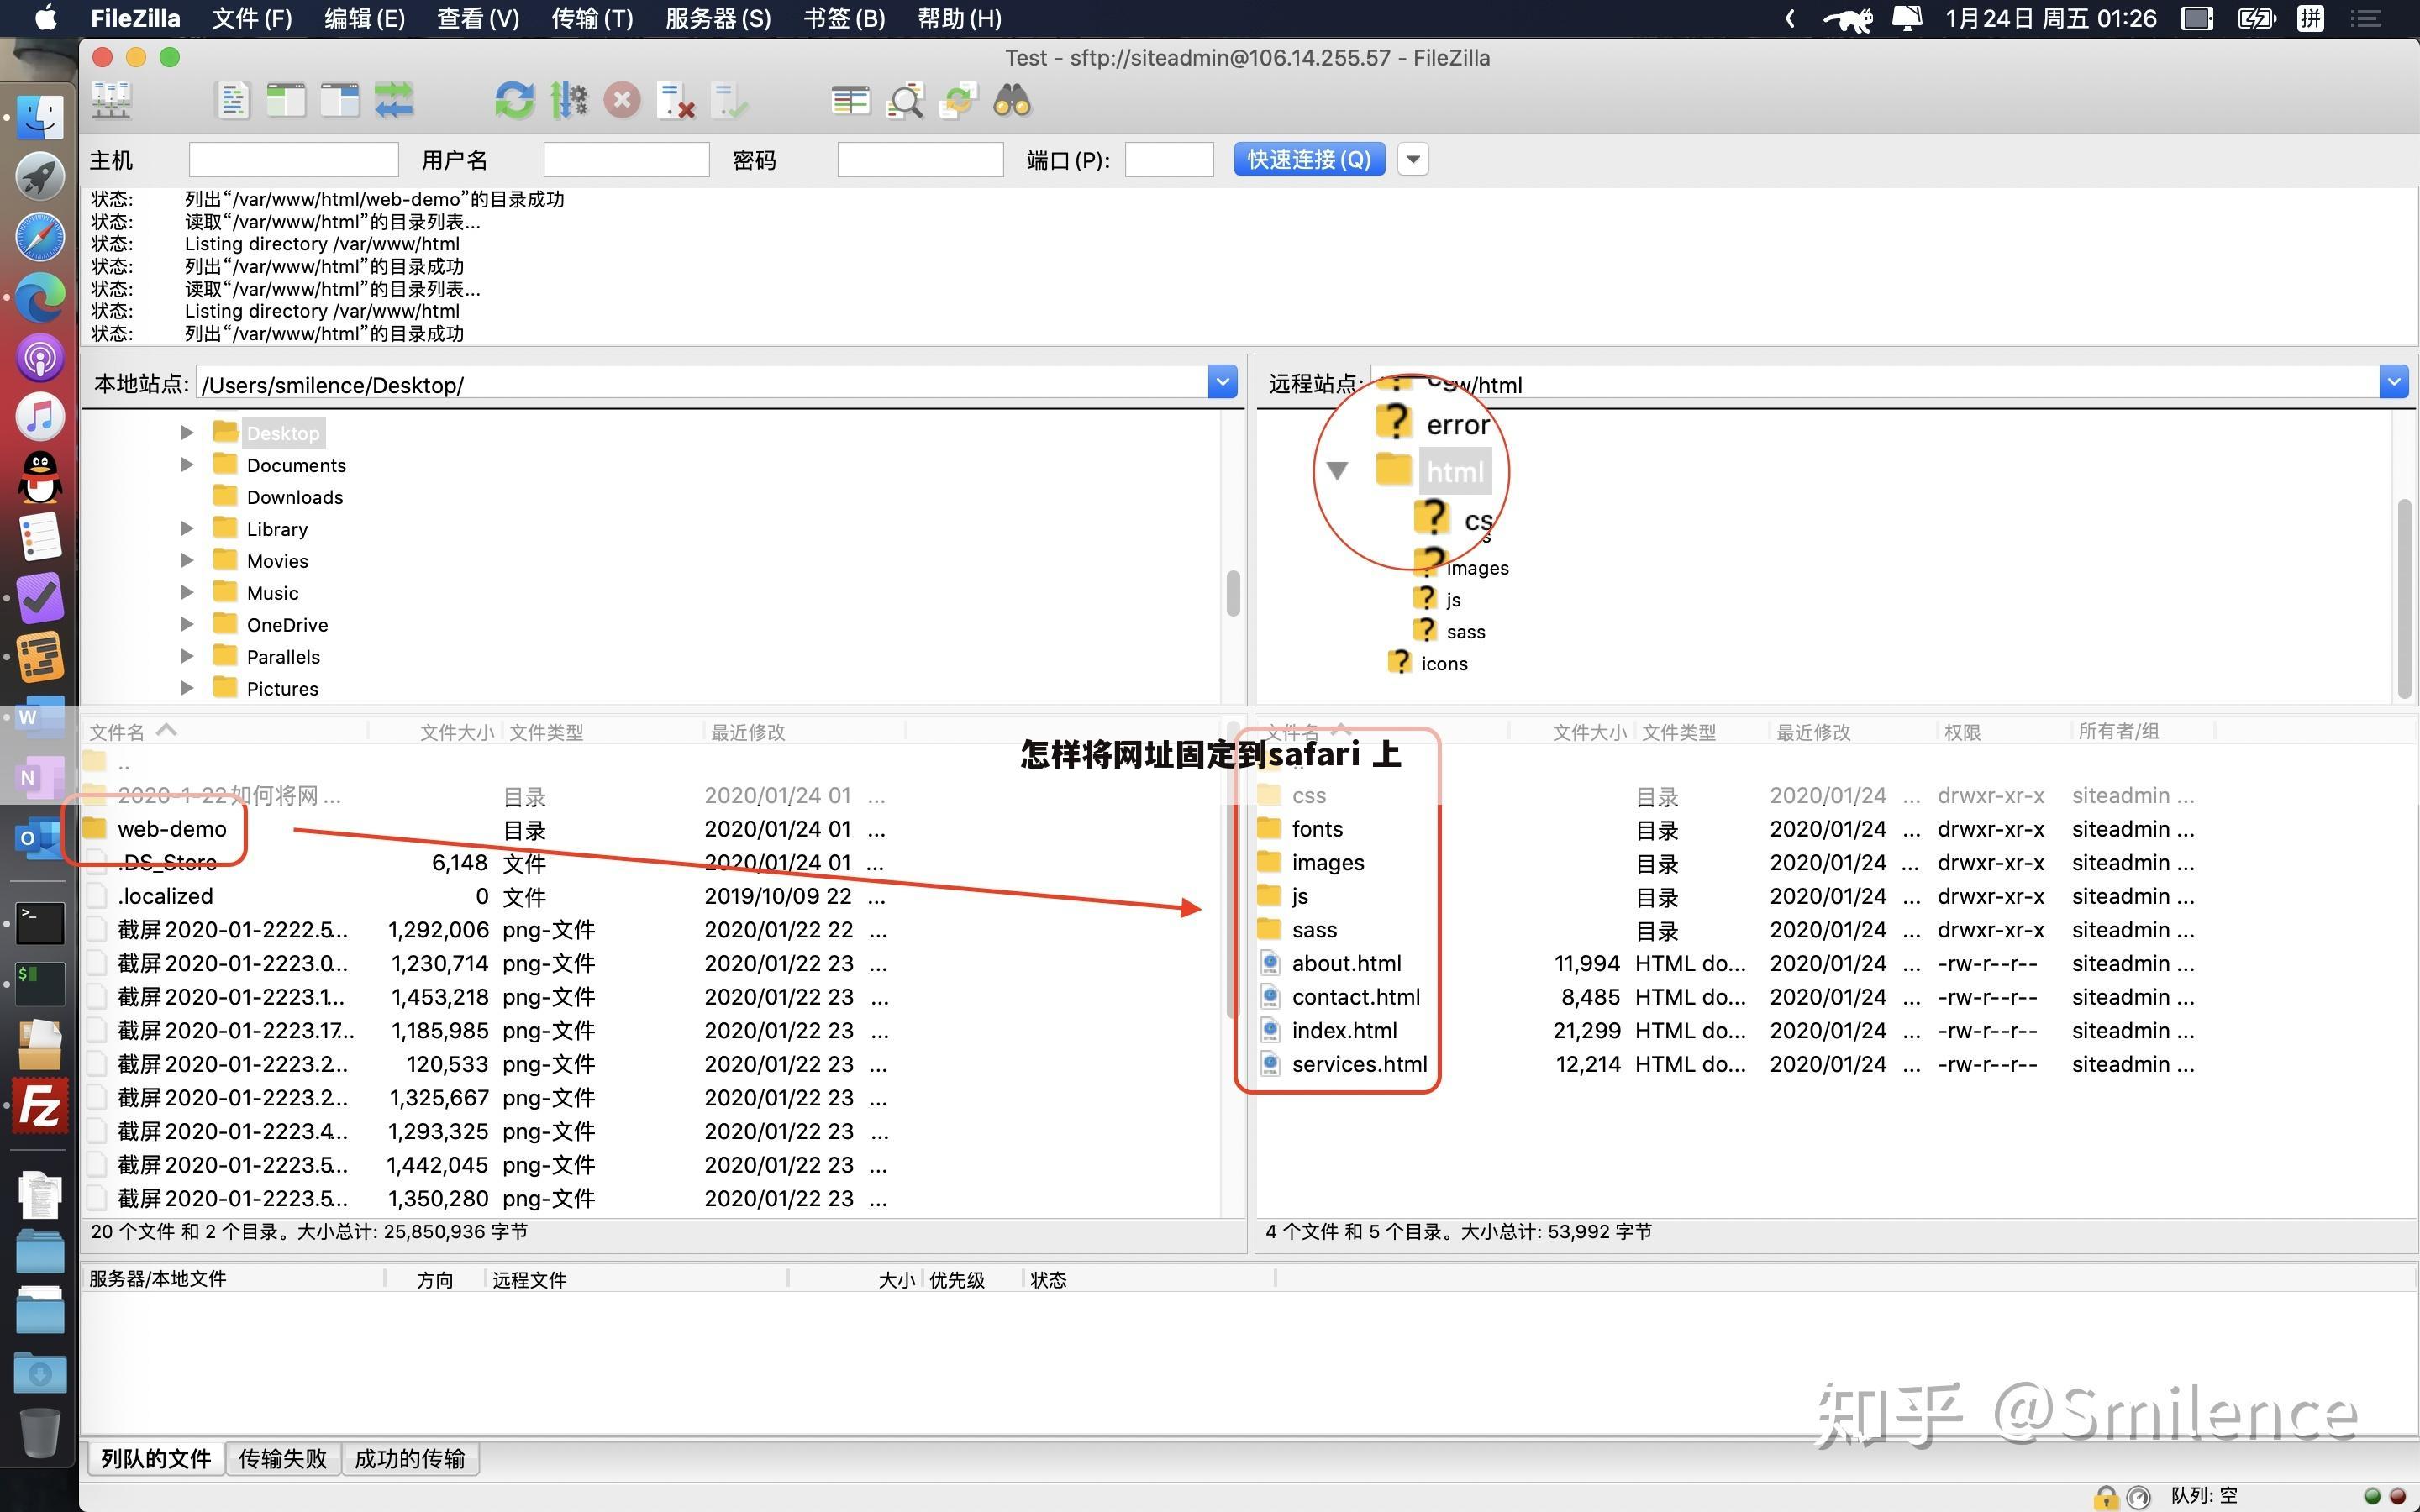The width and height of the screenshot is (2420, 1512).
Task: Switch to the 成功的传输 tab
Action: pyautogui.click(x=410, y=1459)
